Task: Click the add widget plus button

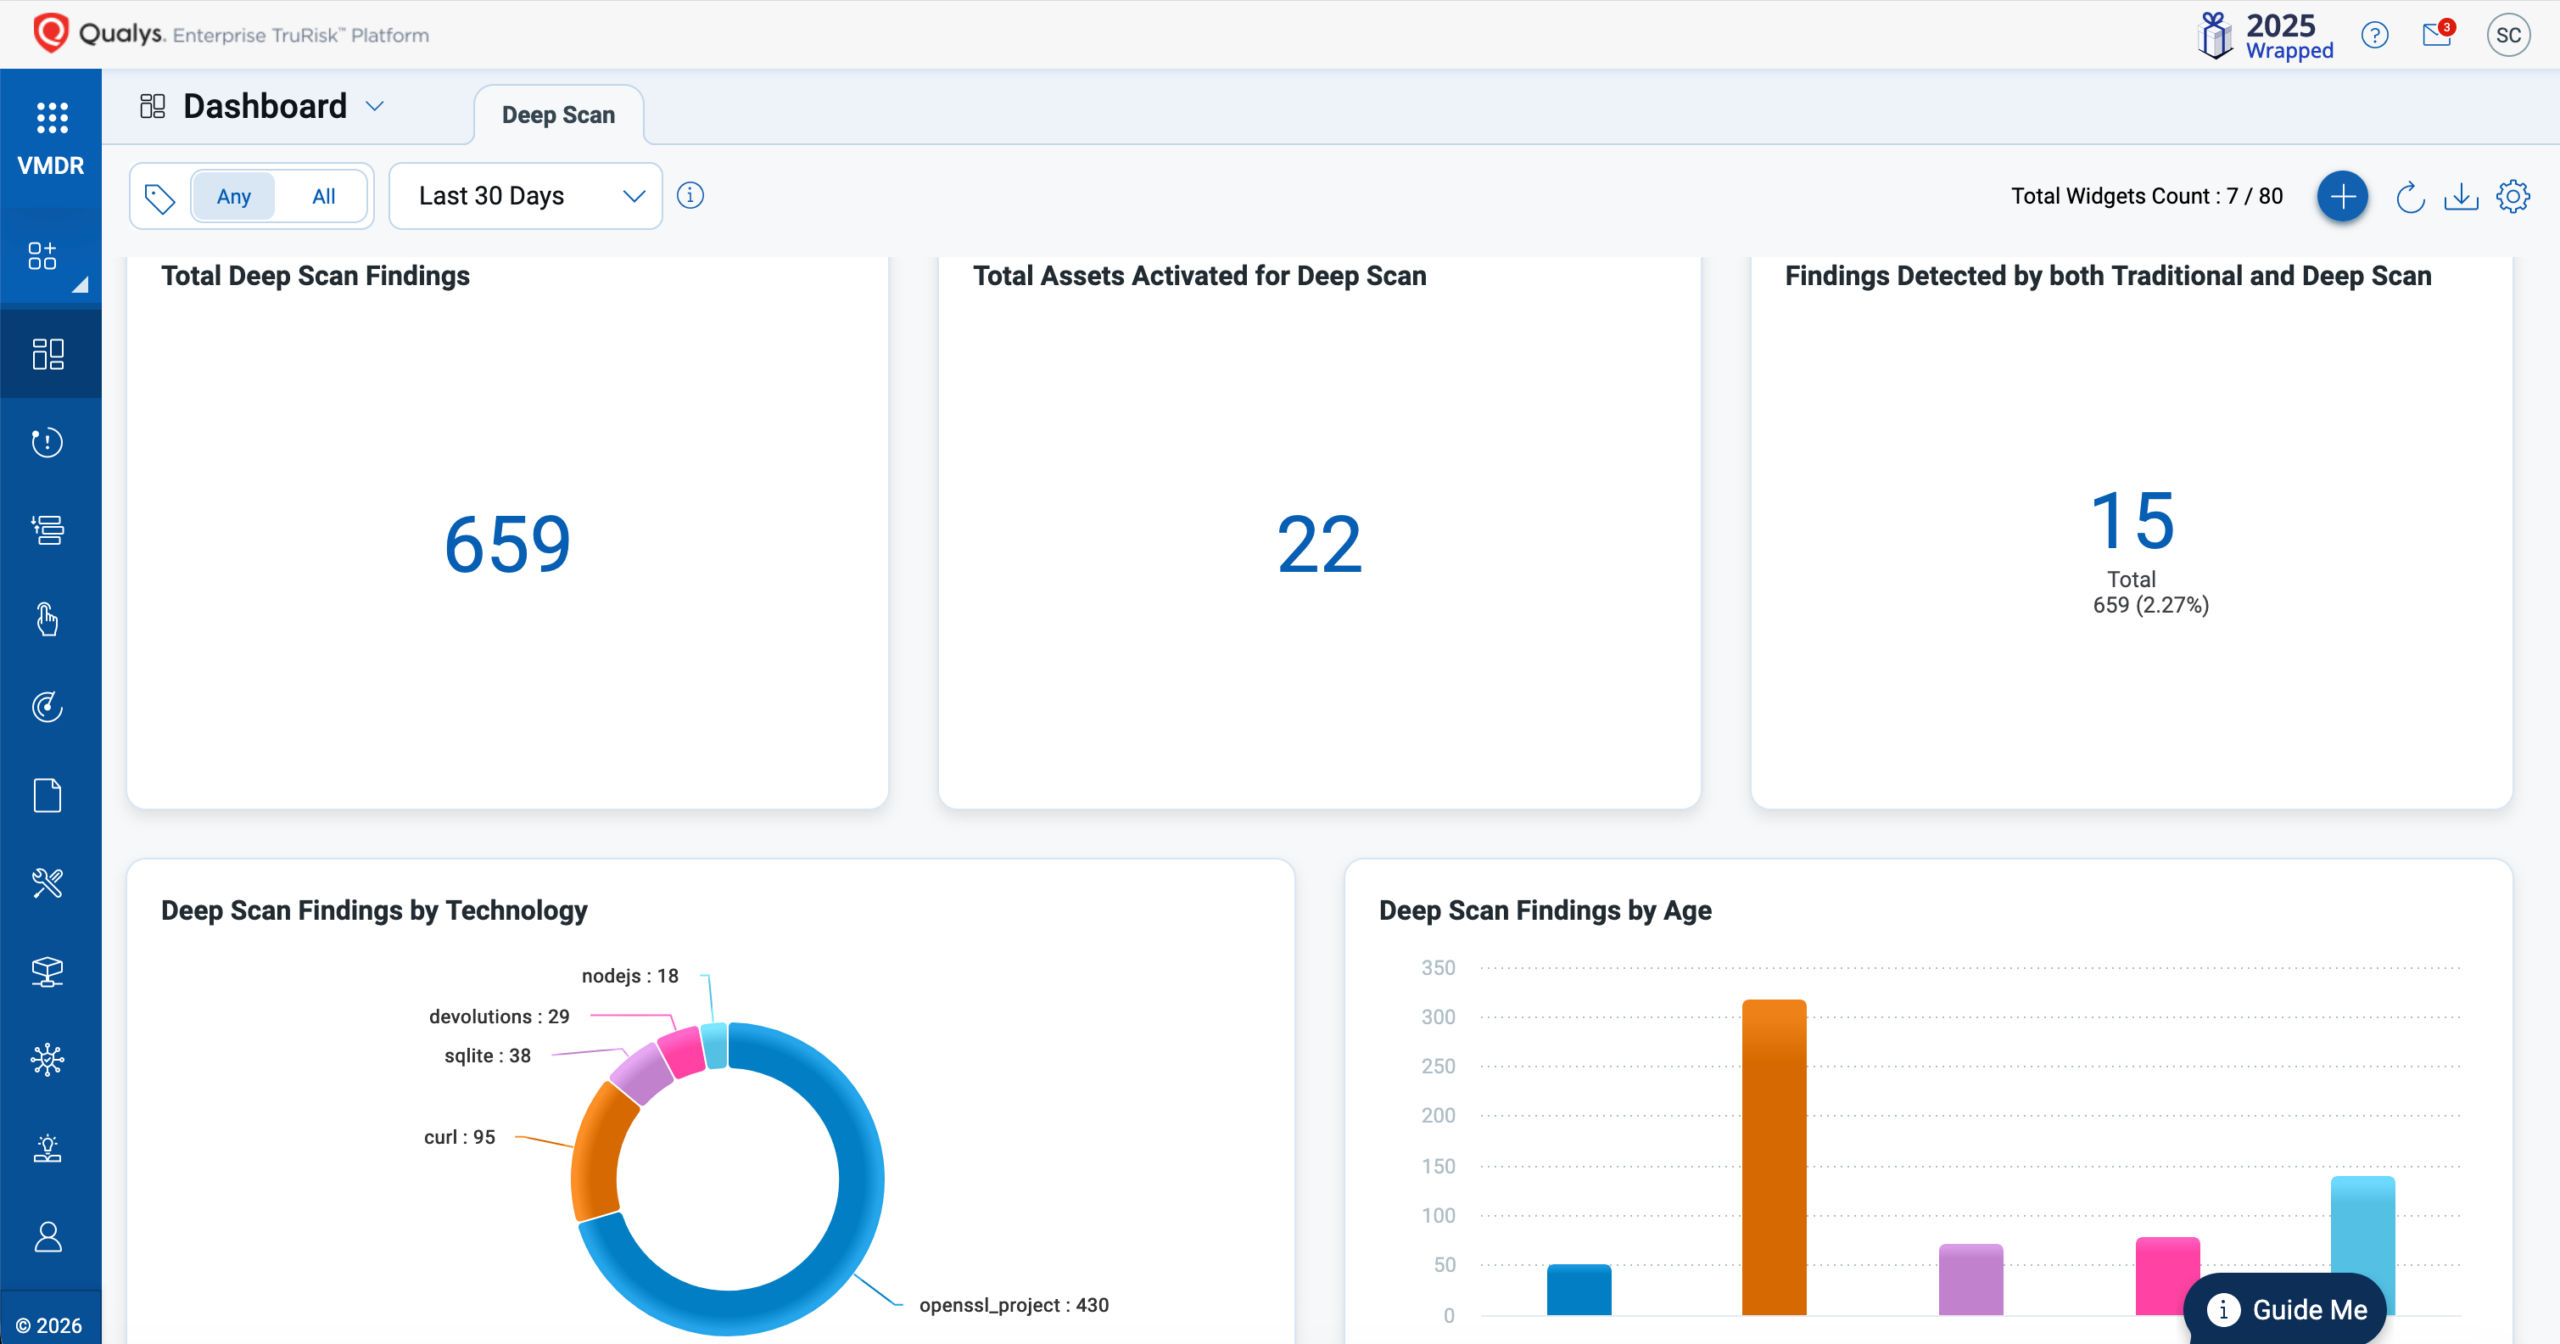Action: tap(2342, 196)
